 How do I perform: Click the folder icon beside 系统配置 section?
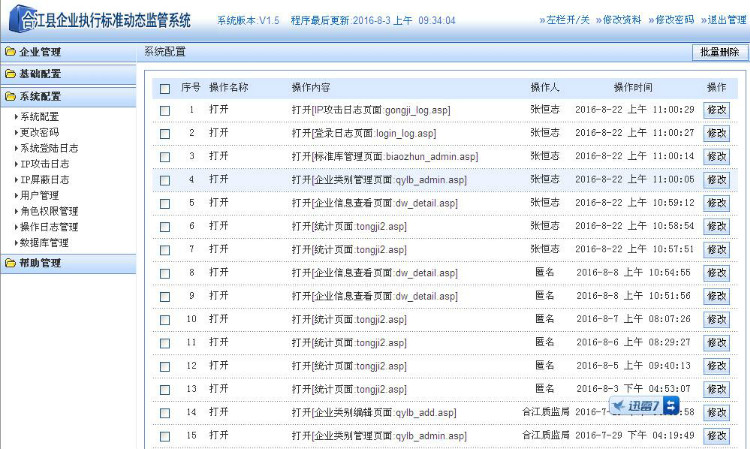point(10,96)
